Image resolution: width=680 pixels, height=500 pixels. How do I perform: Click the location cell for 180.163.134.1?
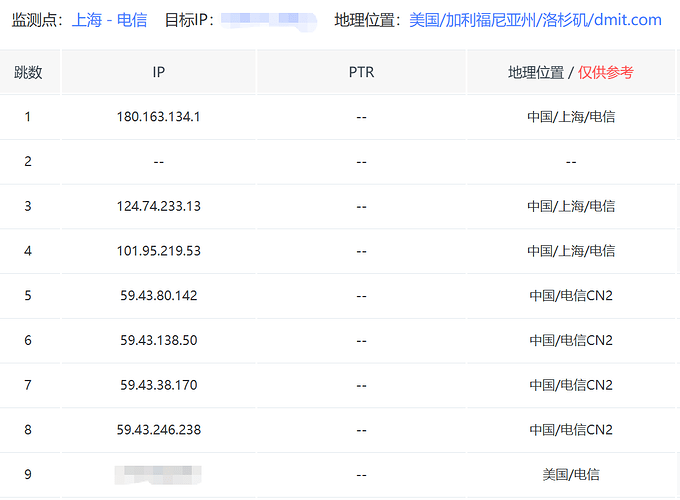571,117
